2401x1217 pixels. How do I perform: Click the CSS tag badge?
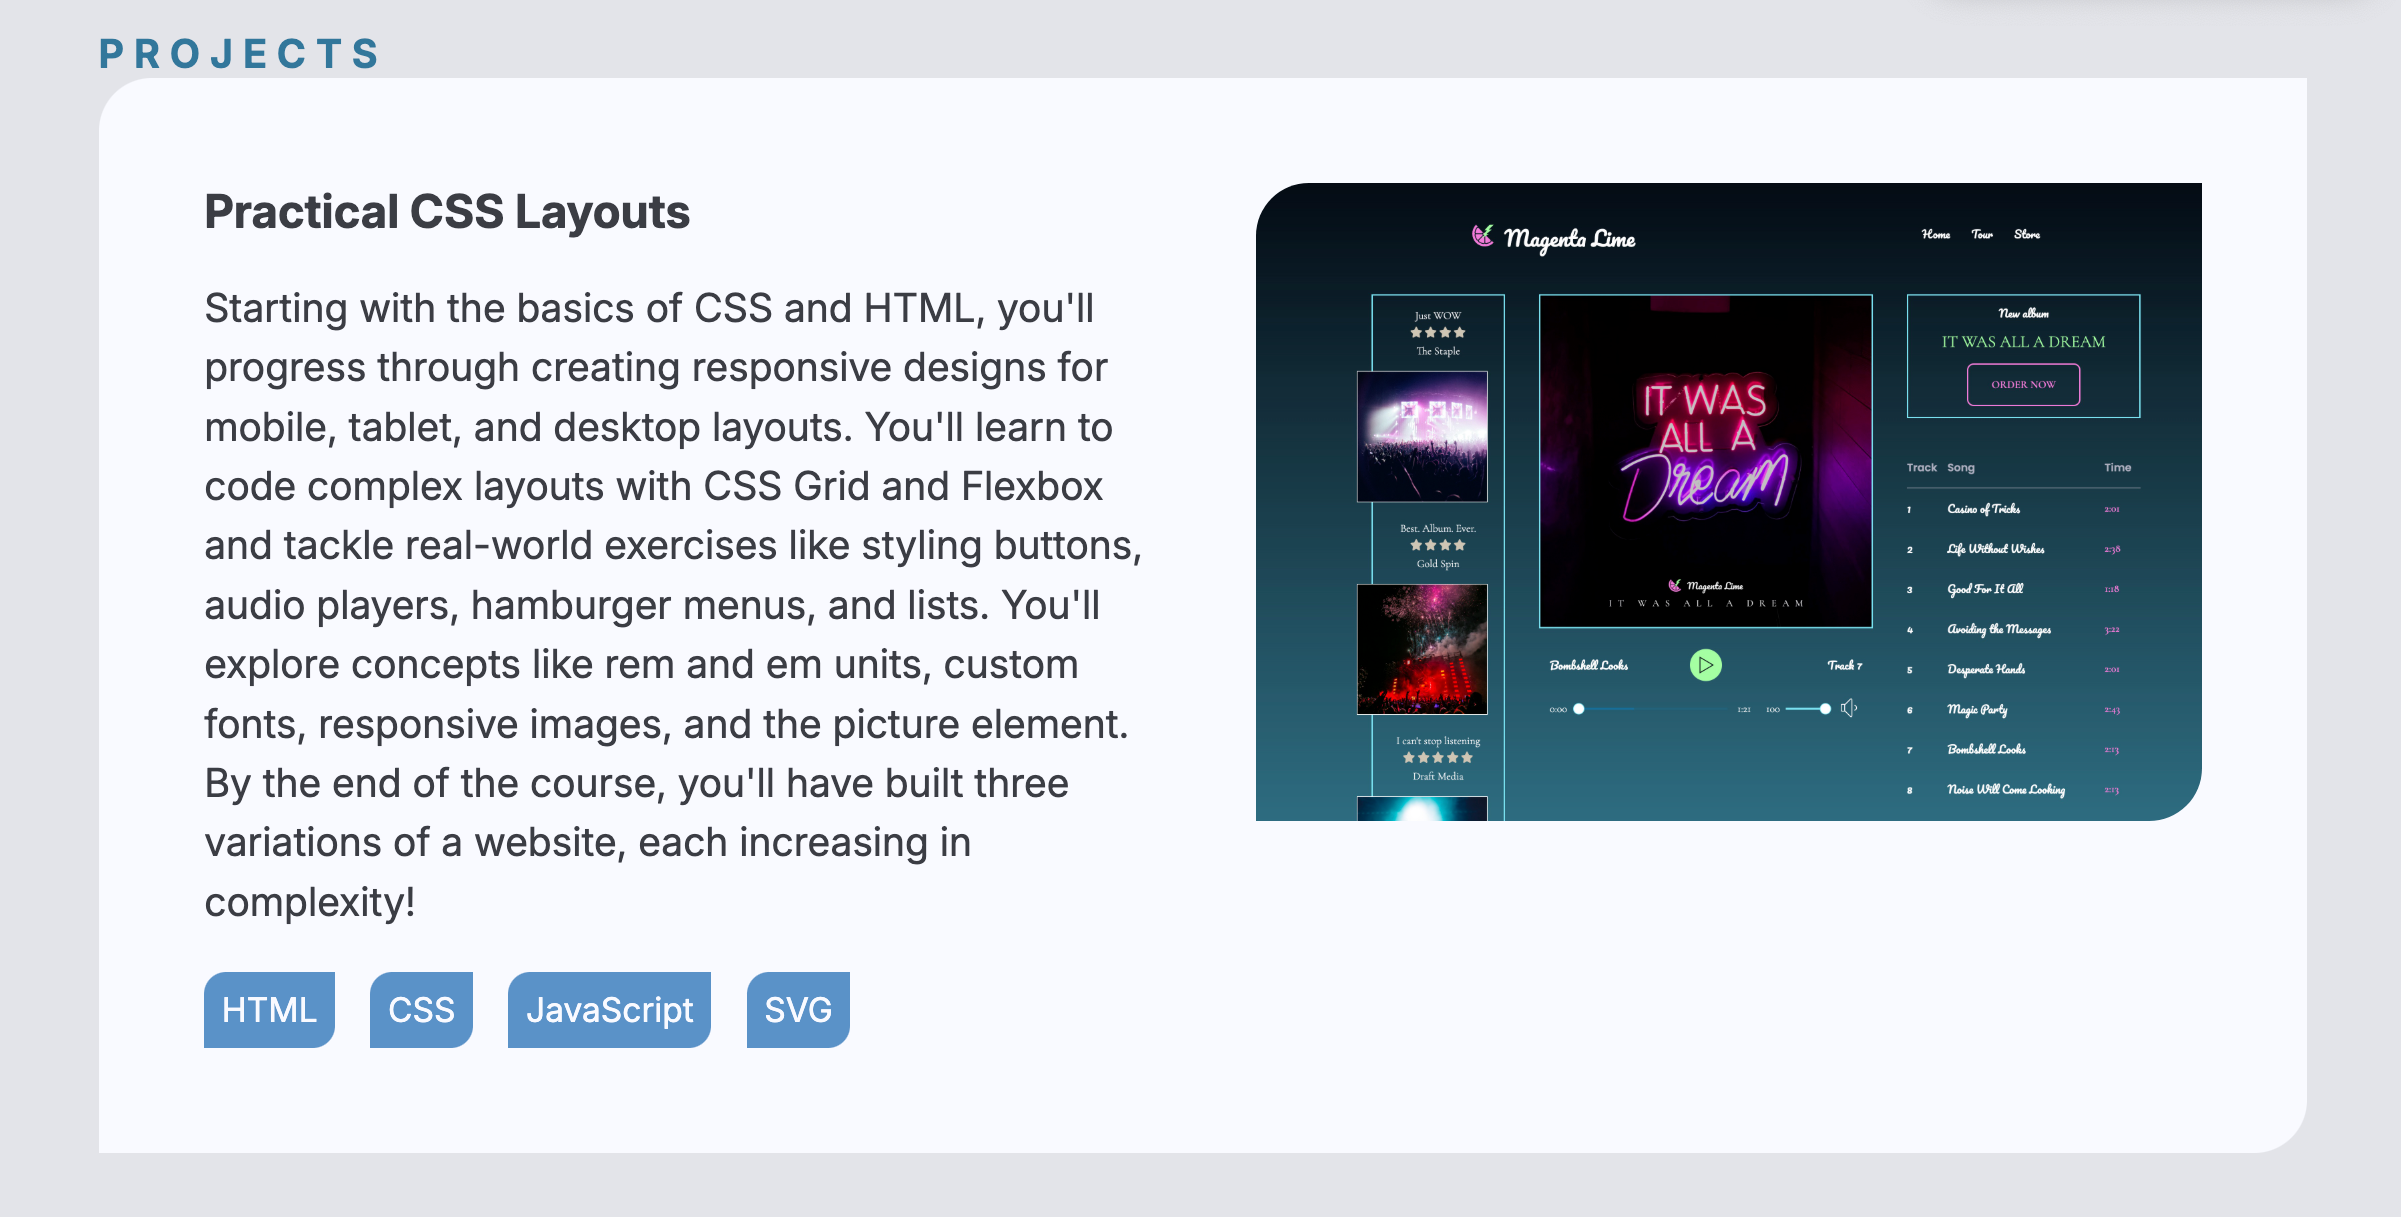pos(421,1009)
